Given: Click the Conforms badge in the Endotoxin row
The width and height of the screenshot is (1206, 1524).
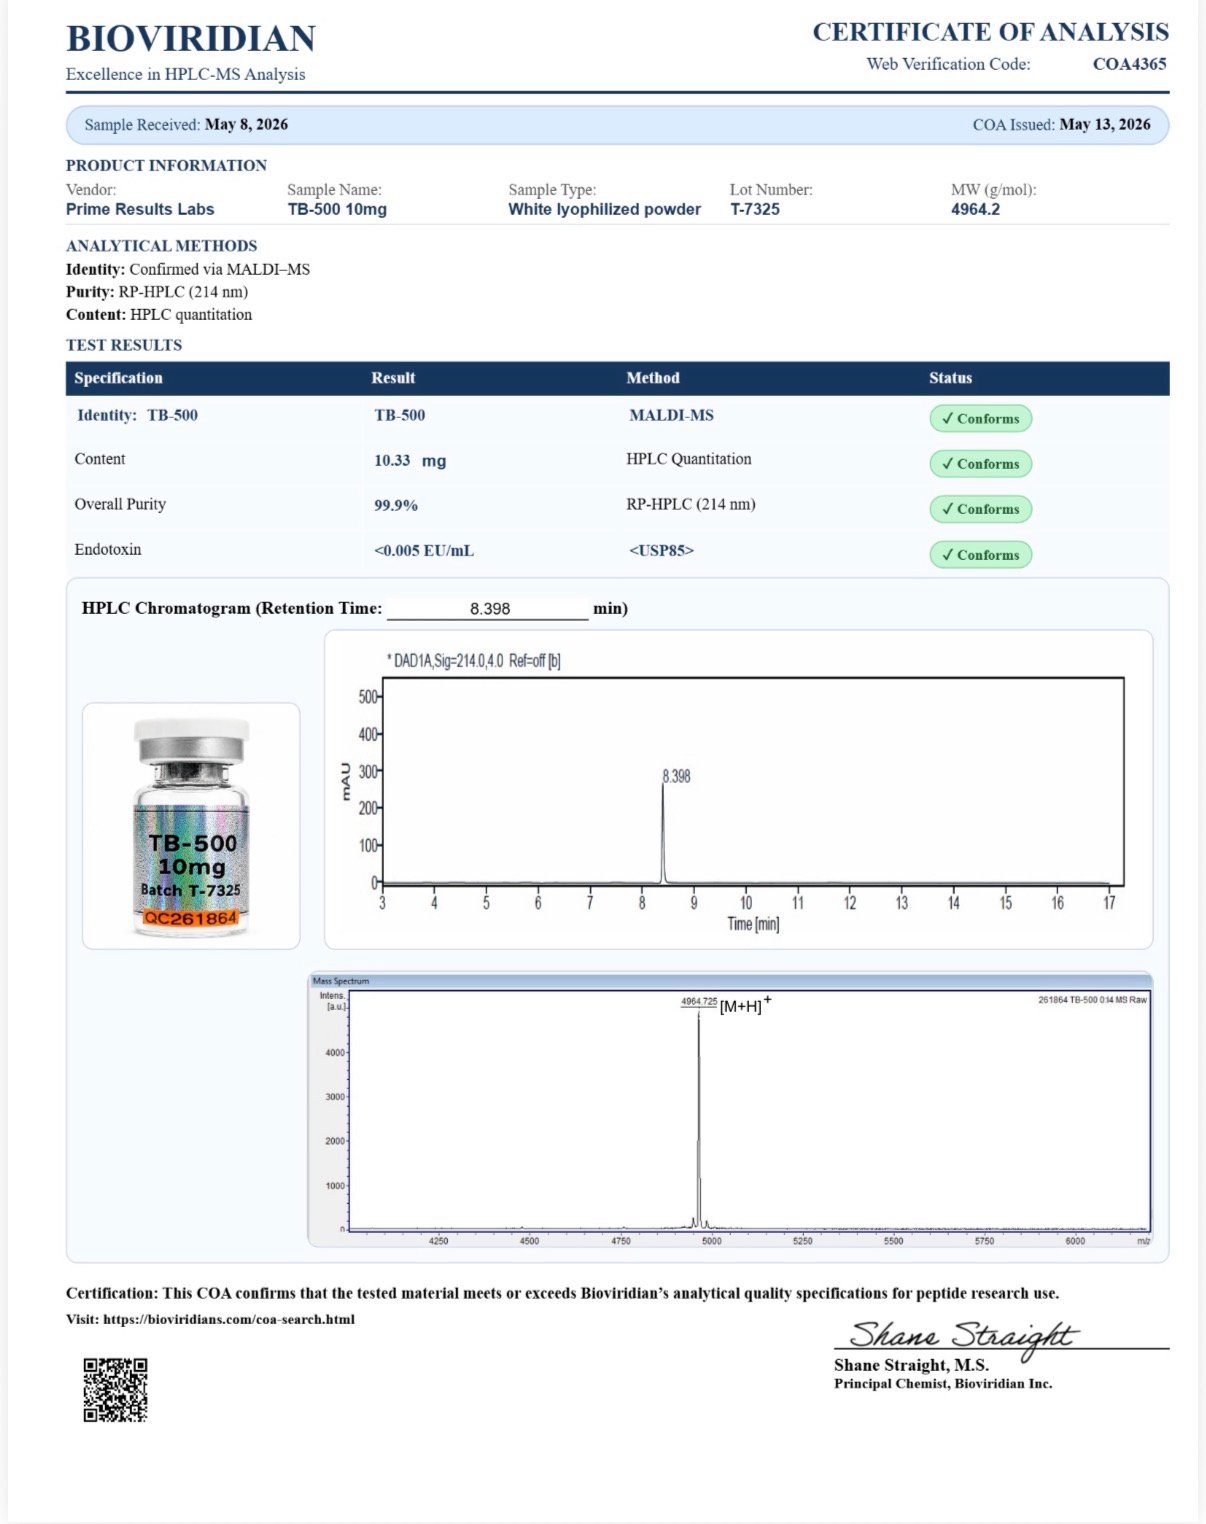Looking at the screenshot, I should coord(980,555).
